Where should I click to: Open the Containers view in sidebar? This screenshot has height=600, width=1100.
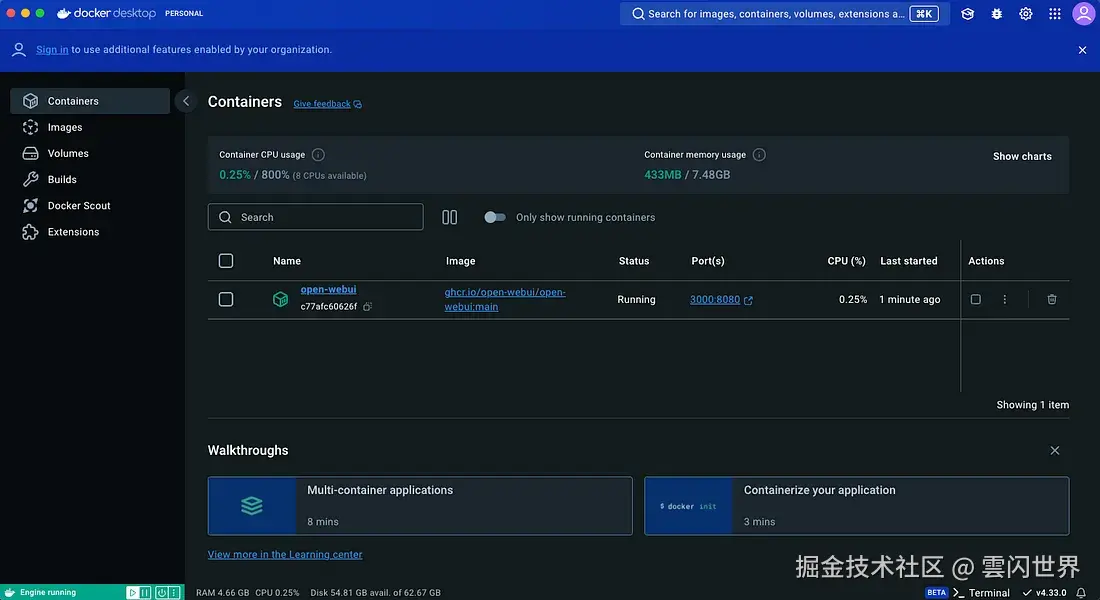click(90, 101)
